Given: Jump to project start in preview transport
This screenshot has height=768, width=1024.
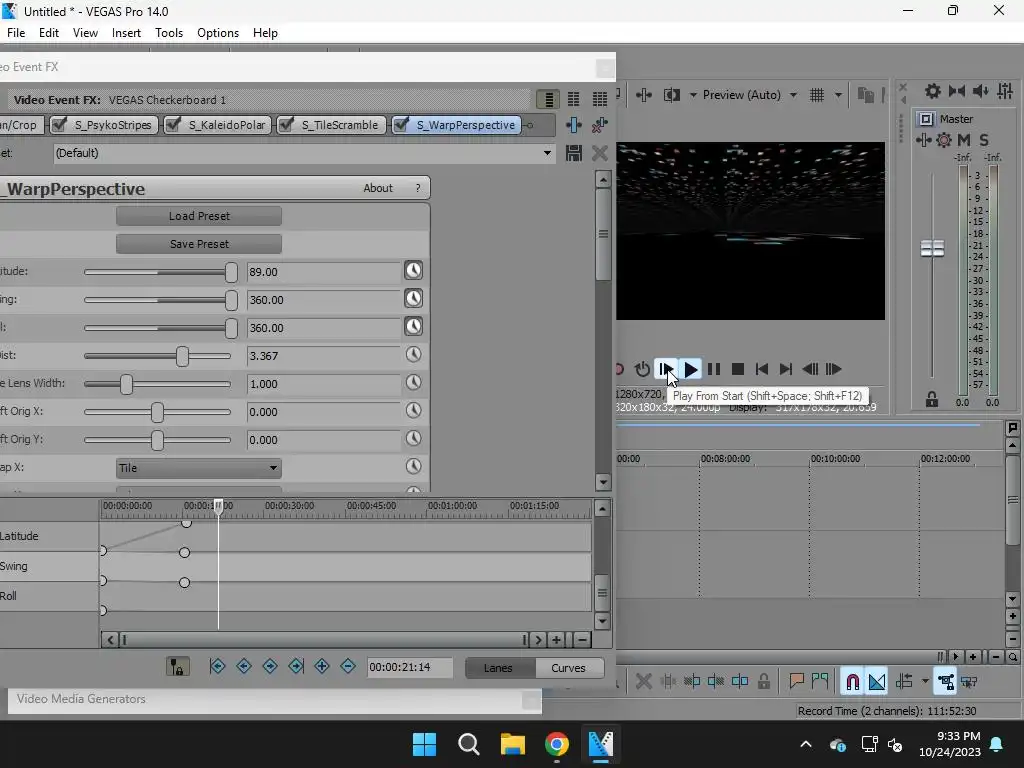Looking at the screenshot, I should coord(761,370).
